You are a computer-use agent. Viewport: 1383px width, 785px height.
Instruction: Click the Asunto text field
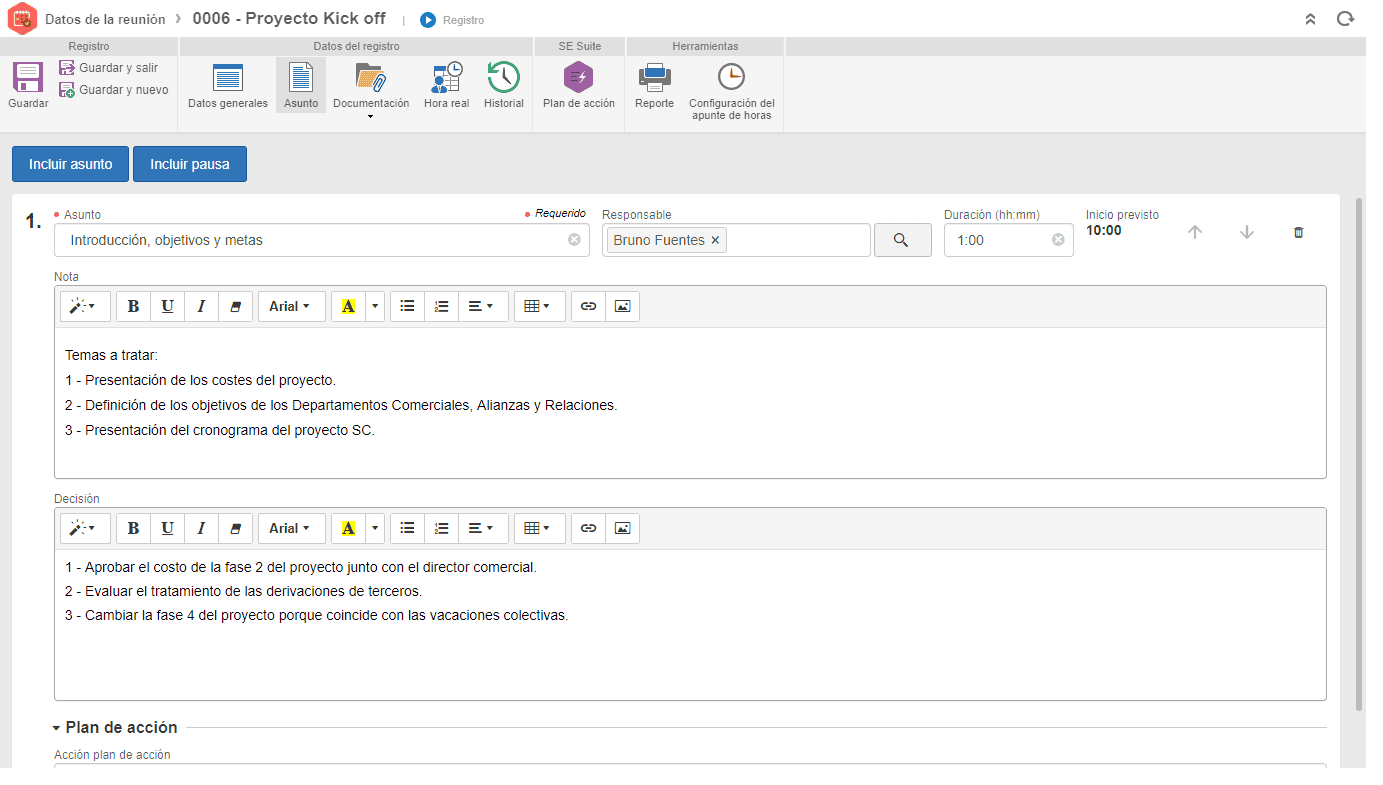click(321, 240)
